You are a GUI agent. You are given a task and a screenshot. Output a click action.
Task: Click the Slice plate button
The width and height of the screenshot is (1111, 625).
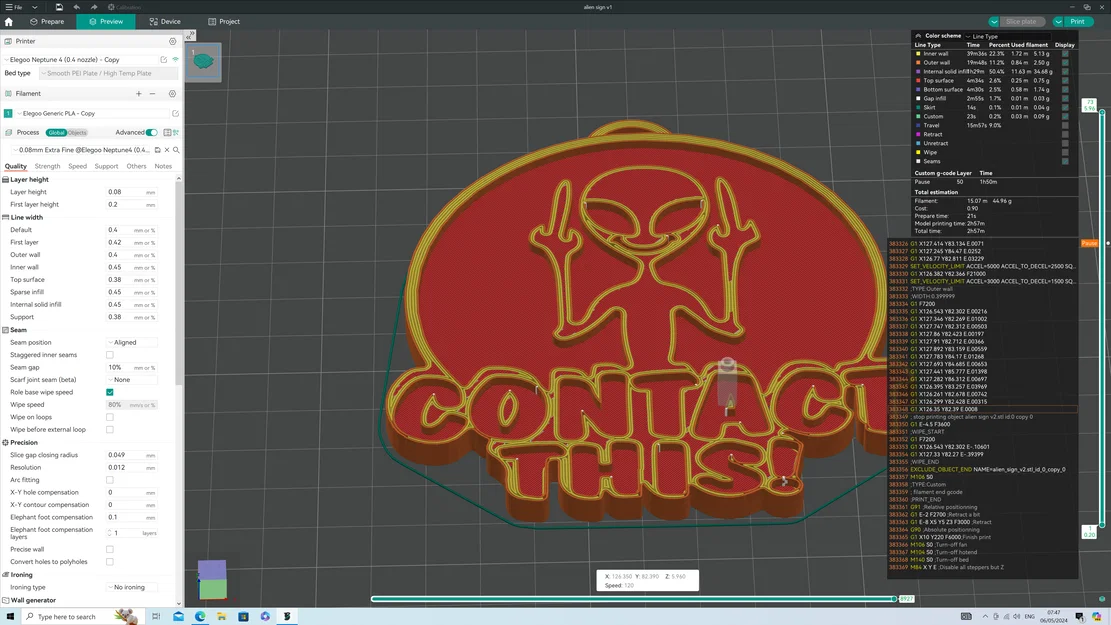click(1021, 22)
